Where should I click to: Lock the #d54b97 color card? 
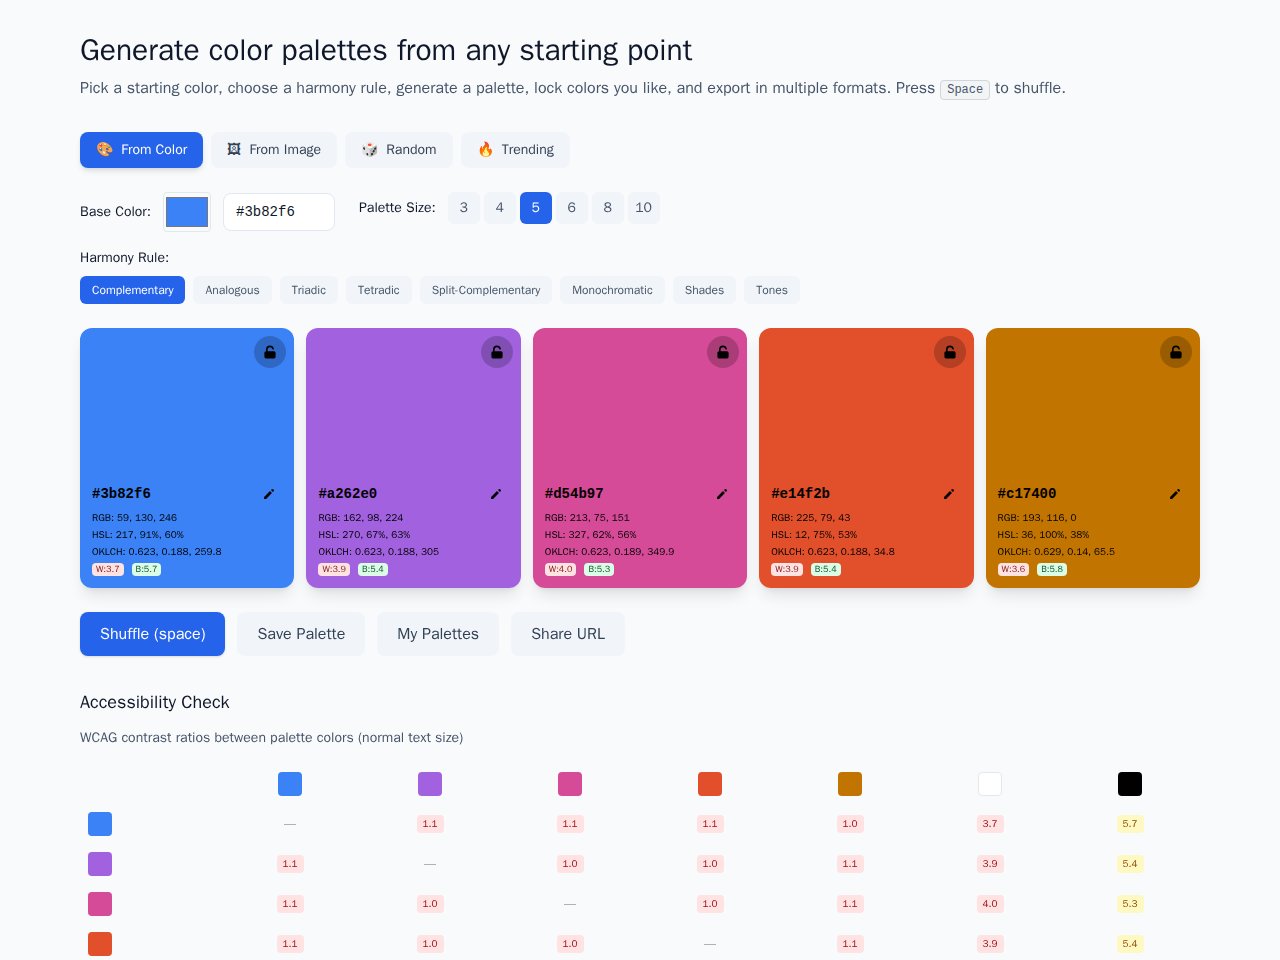[723, 352]
